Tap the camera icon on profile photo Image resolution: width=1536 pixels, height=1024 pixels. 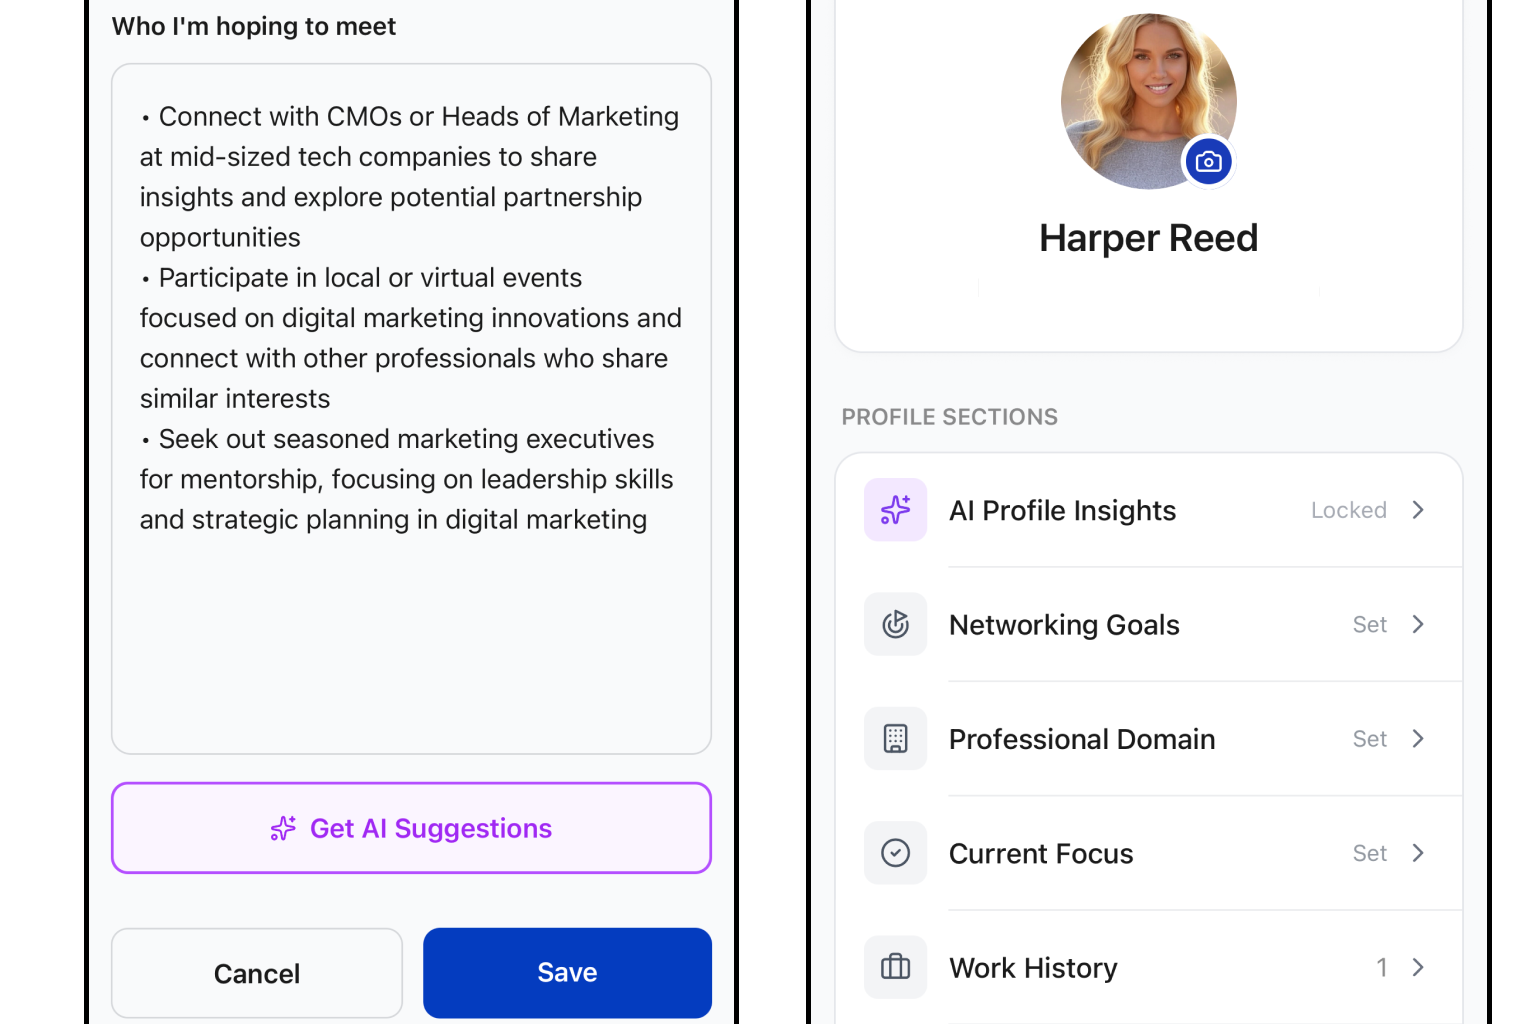(1208, 162)
